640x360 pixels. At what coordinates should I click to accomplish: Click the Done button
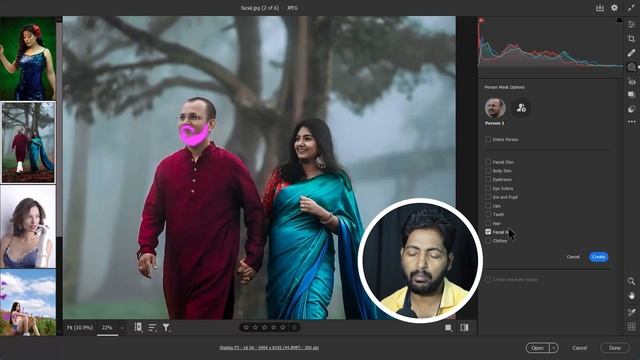pos(614,348)
